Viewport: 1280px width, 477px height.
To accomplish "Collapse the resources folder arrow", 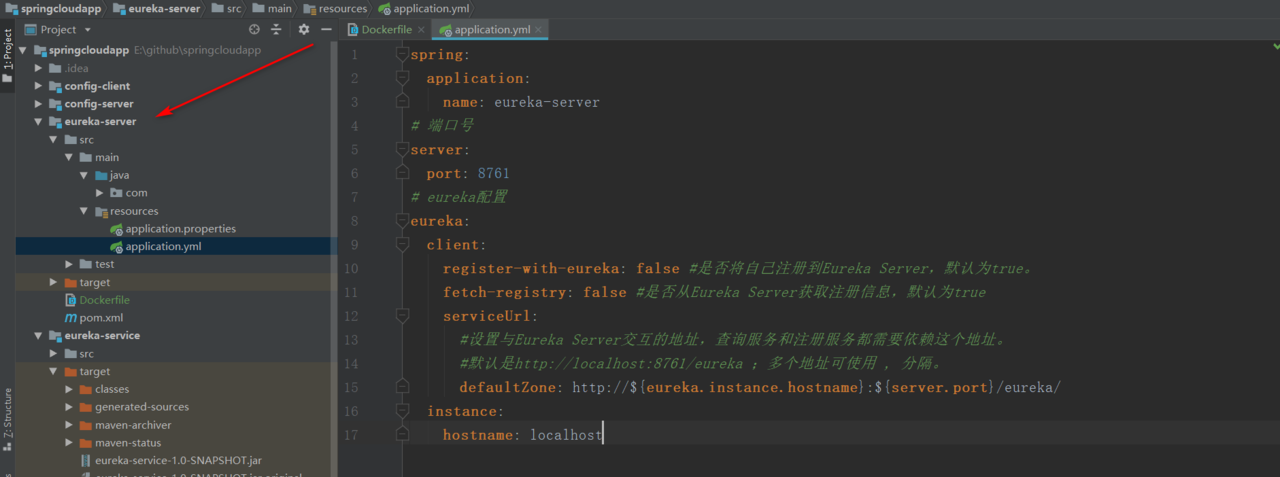I will [85, 211].
